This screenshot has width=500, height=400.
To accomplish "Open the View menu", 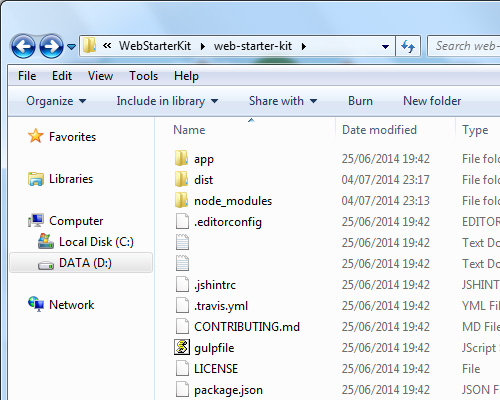I will point(100,76).
